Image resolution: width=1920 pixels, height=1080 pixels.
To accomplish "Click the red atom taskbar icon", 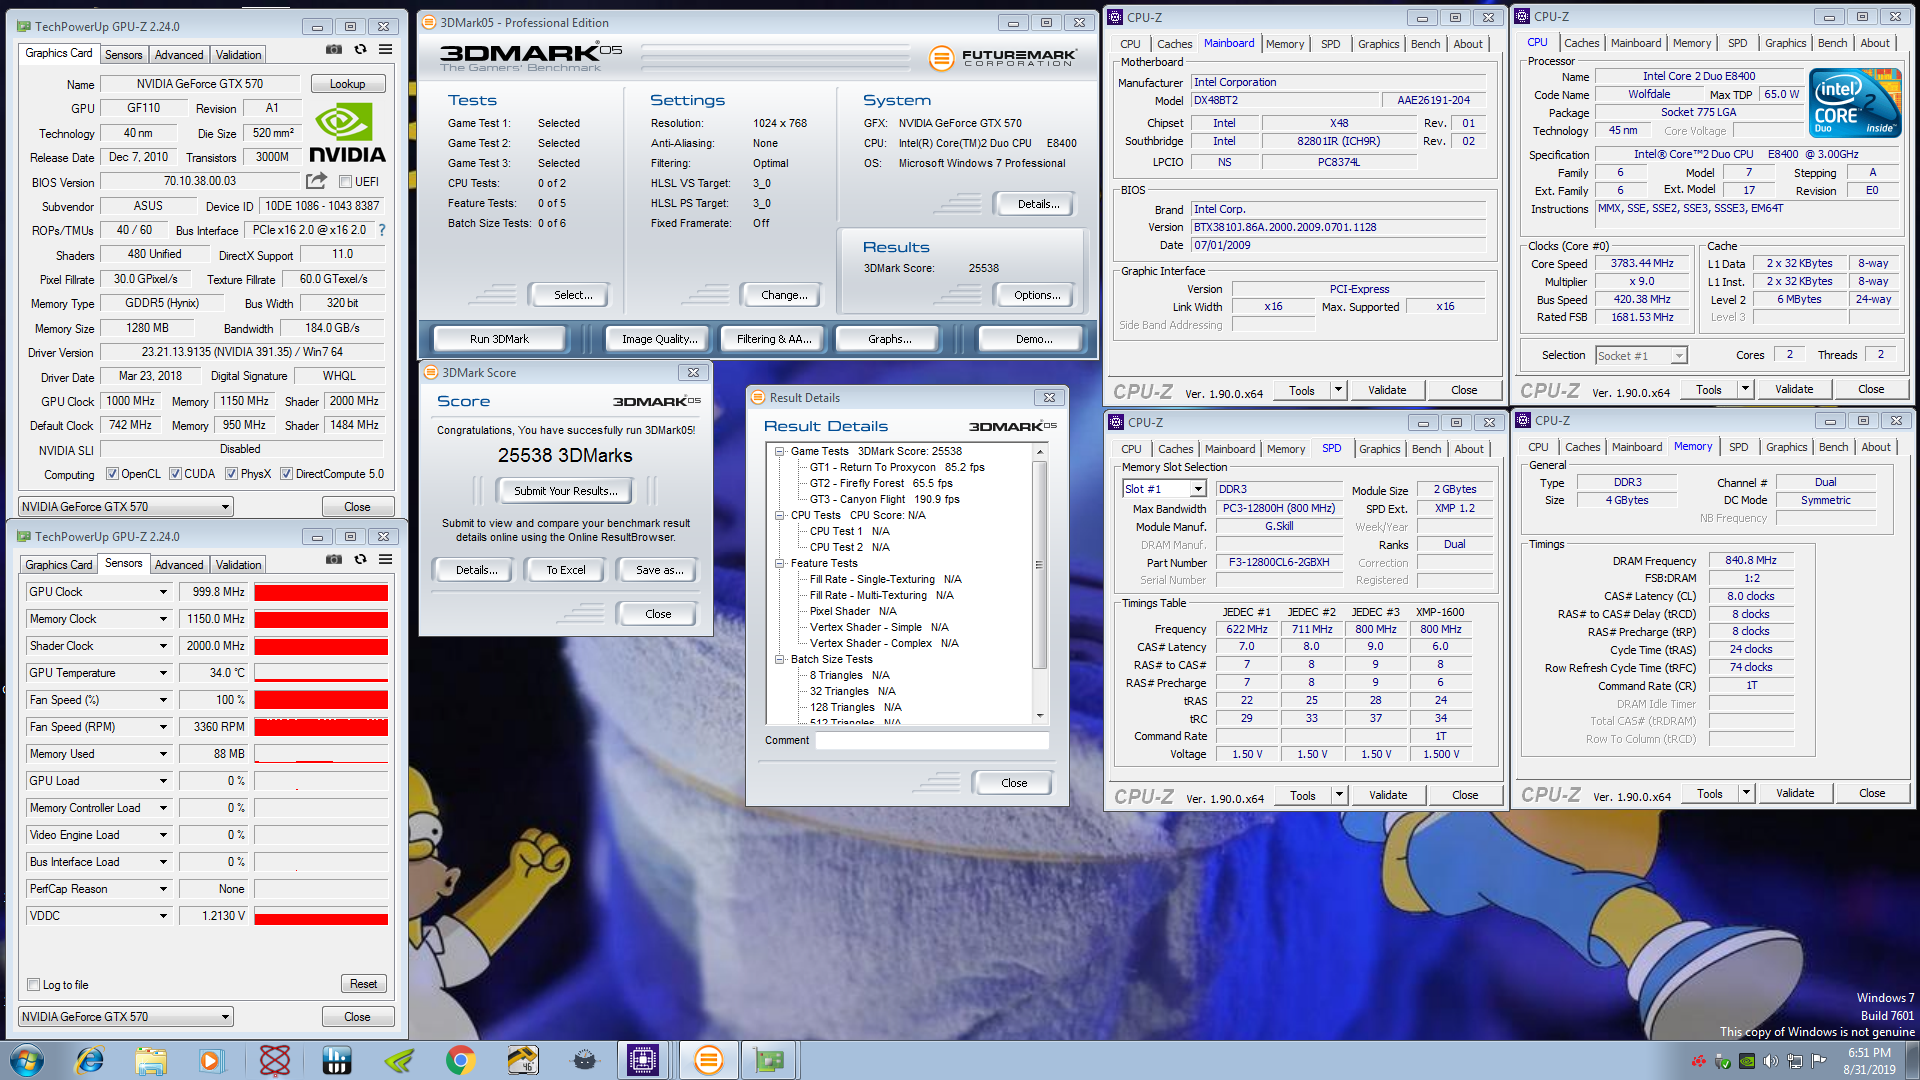I will pos(274,1060).
